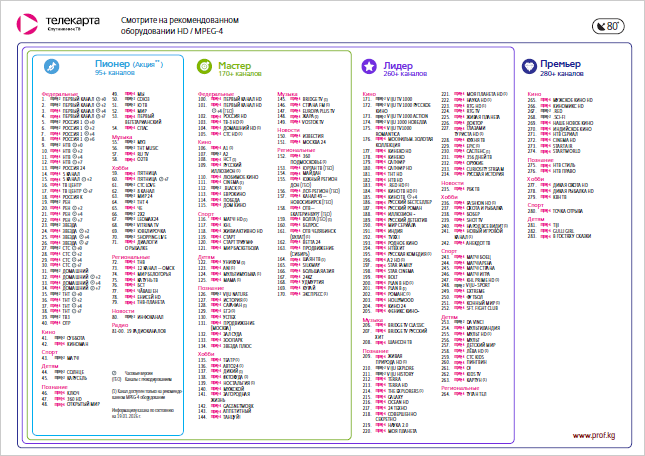Click the телекарта brand name text
The width and height of the screenshot is (645, 456).
click(x=72, y=21)
